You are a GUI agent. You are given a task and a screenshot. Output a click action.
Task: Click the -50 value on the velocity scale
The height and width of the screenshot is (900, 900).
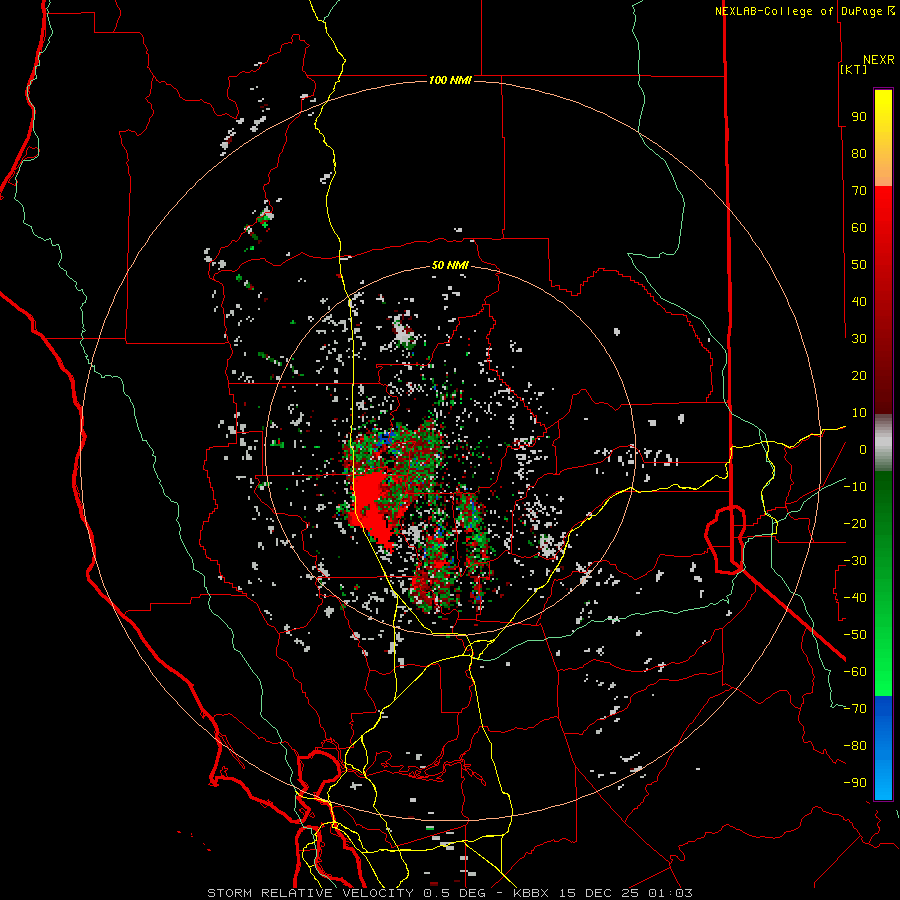tap(855, 635)
